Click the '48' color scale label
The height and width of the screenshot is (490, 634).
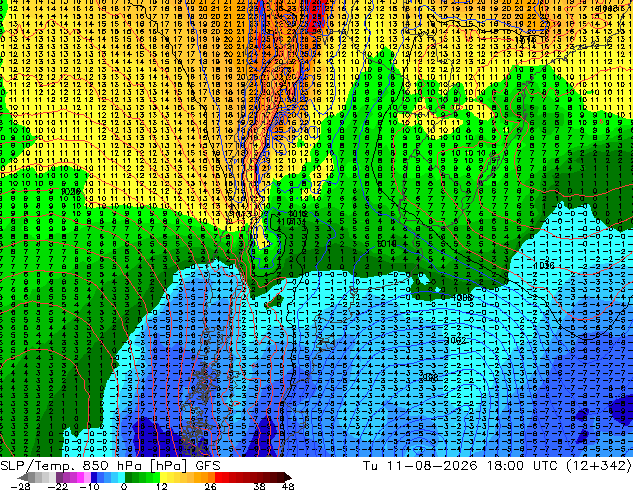coord(288,486)
